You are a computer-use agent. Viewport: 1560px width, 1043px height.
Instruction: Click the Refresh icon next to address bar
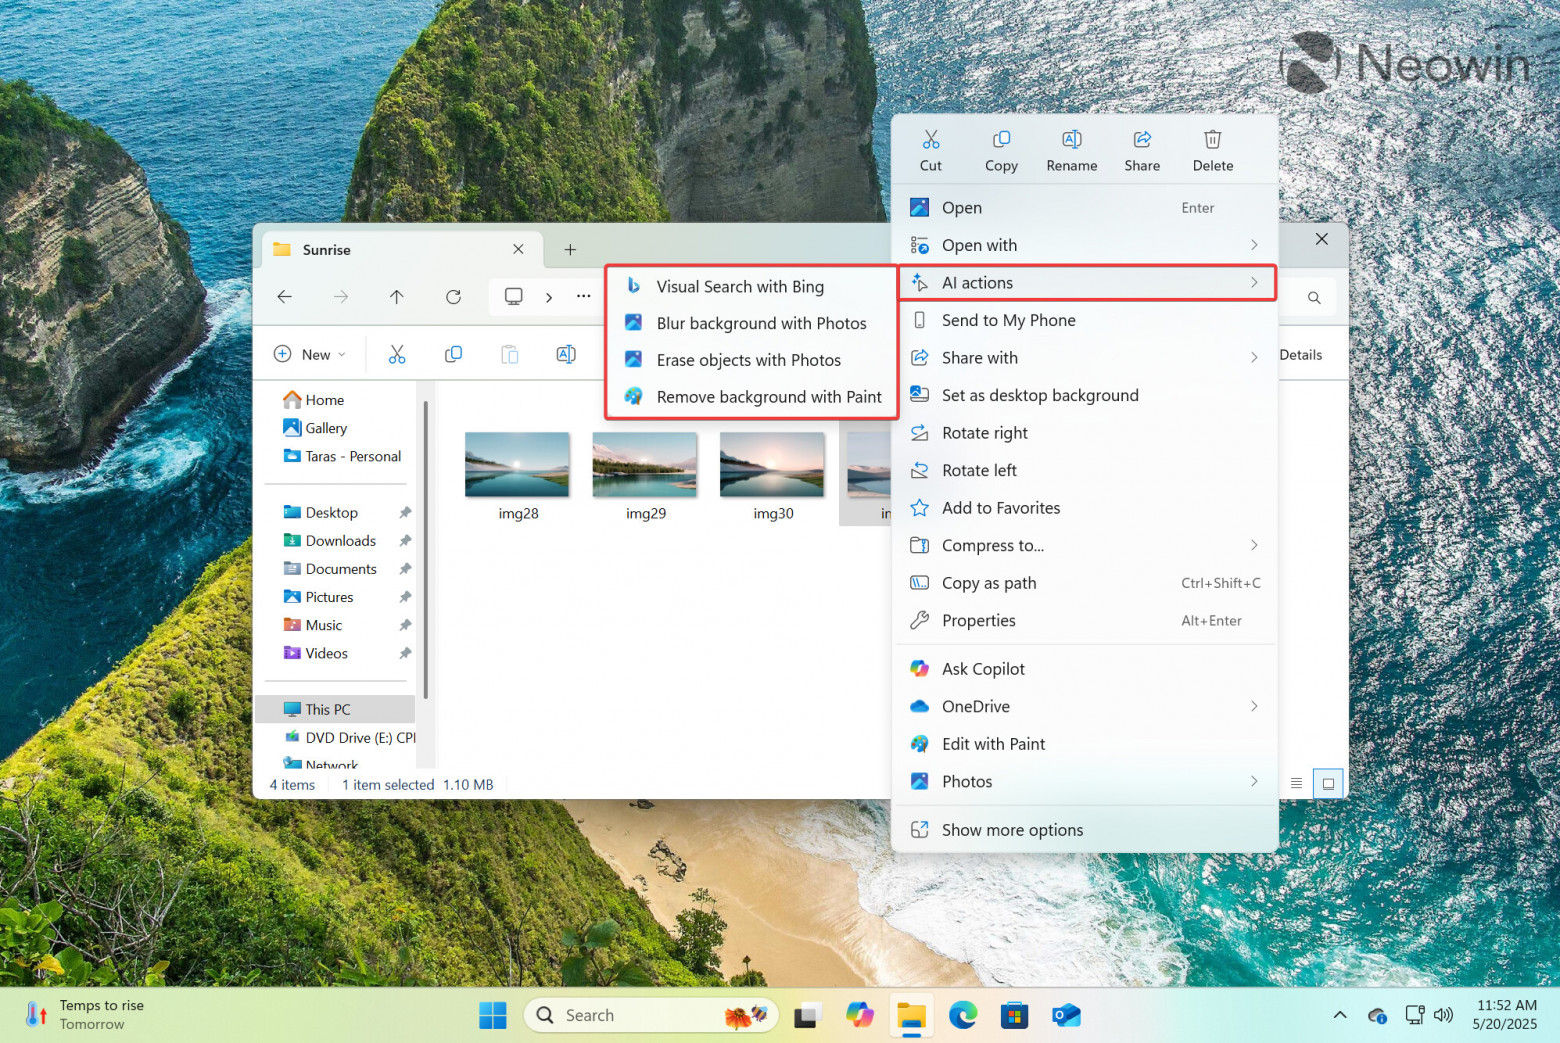453,296
